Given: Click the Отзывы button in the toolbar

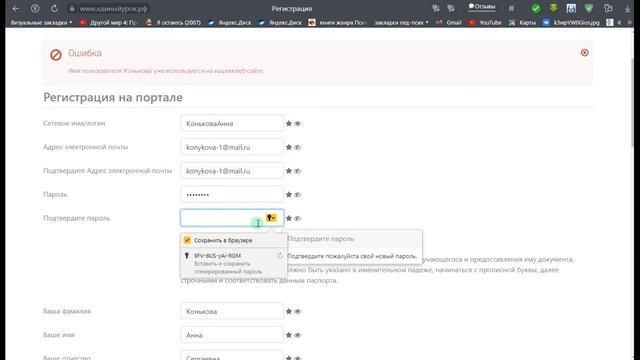Looking at the screenshot, I should [482, 7].
